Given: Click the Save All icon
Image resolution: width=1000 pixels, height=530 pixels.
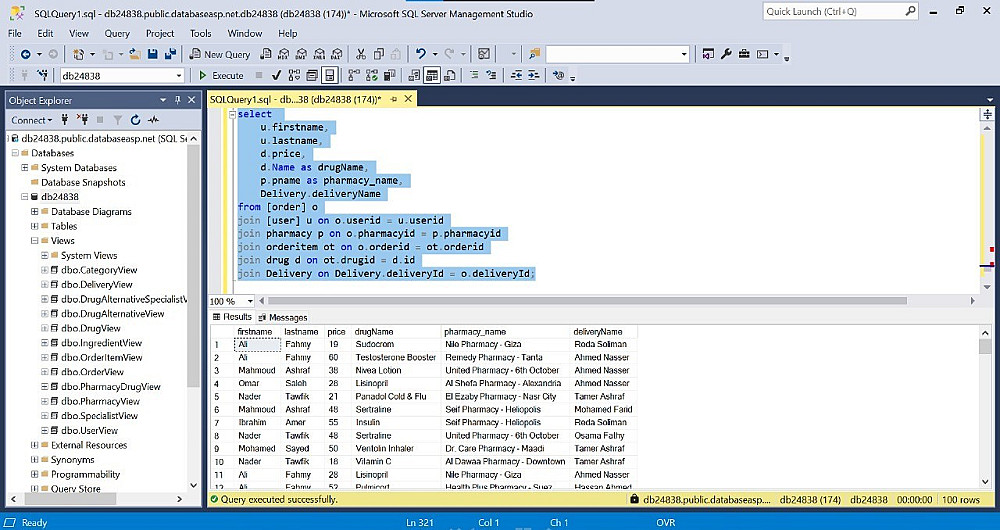Looking at the screenshot, I should click(x=171, y=54).
